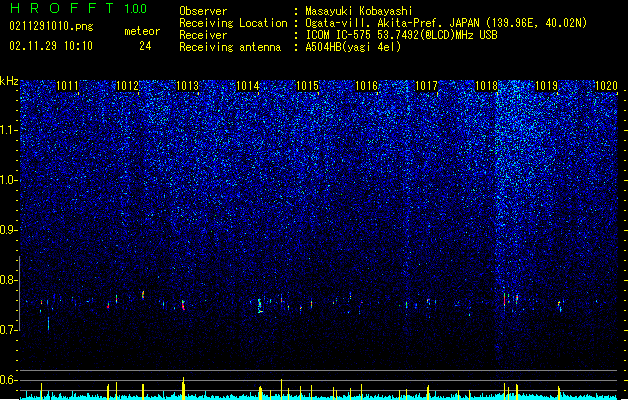The width and height of the screenshot is (629, 400).
Task: Click observer name Masayuki Kobayashi
Action: coord(359,11)
